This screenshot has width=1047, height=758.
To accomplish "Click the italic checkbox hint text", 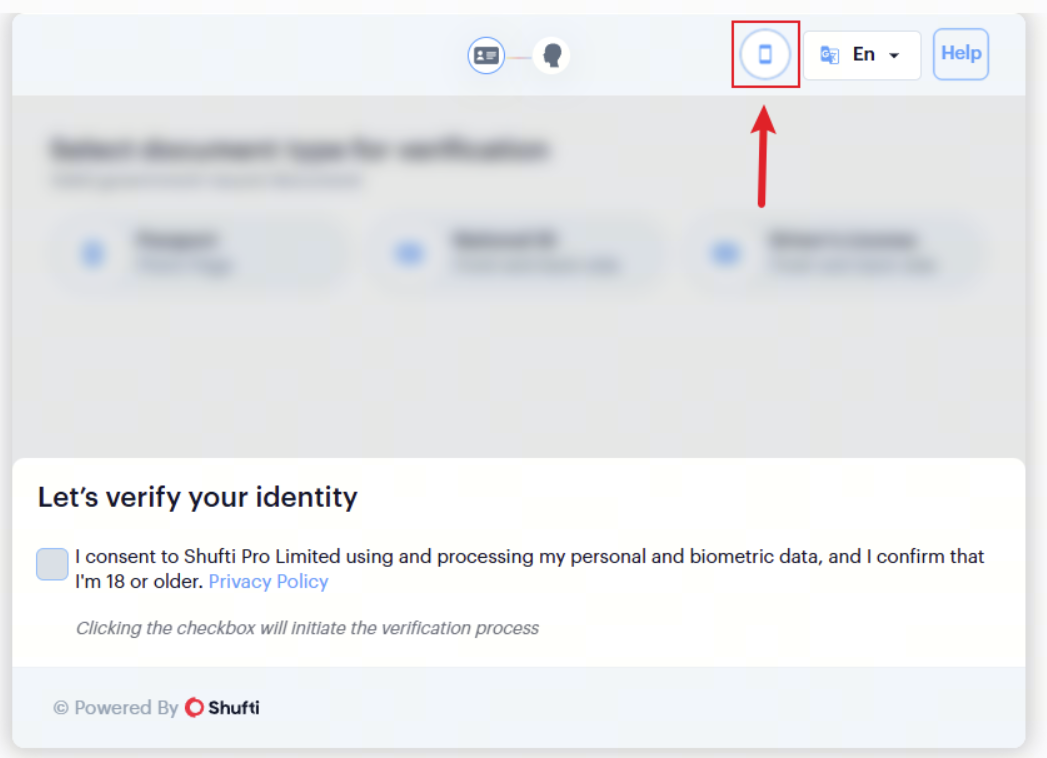I will [307, 628].
